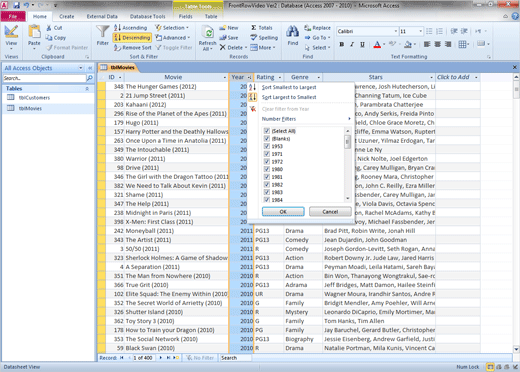
Task: Pick font color red A button
Action: (x=377, y=44)
